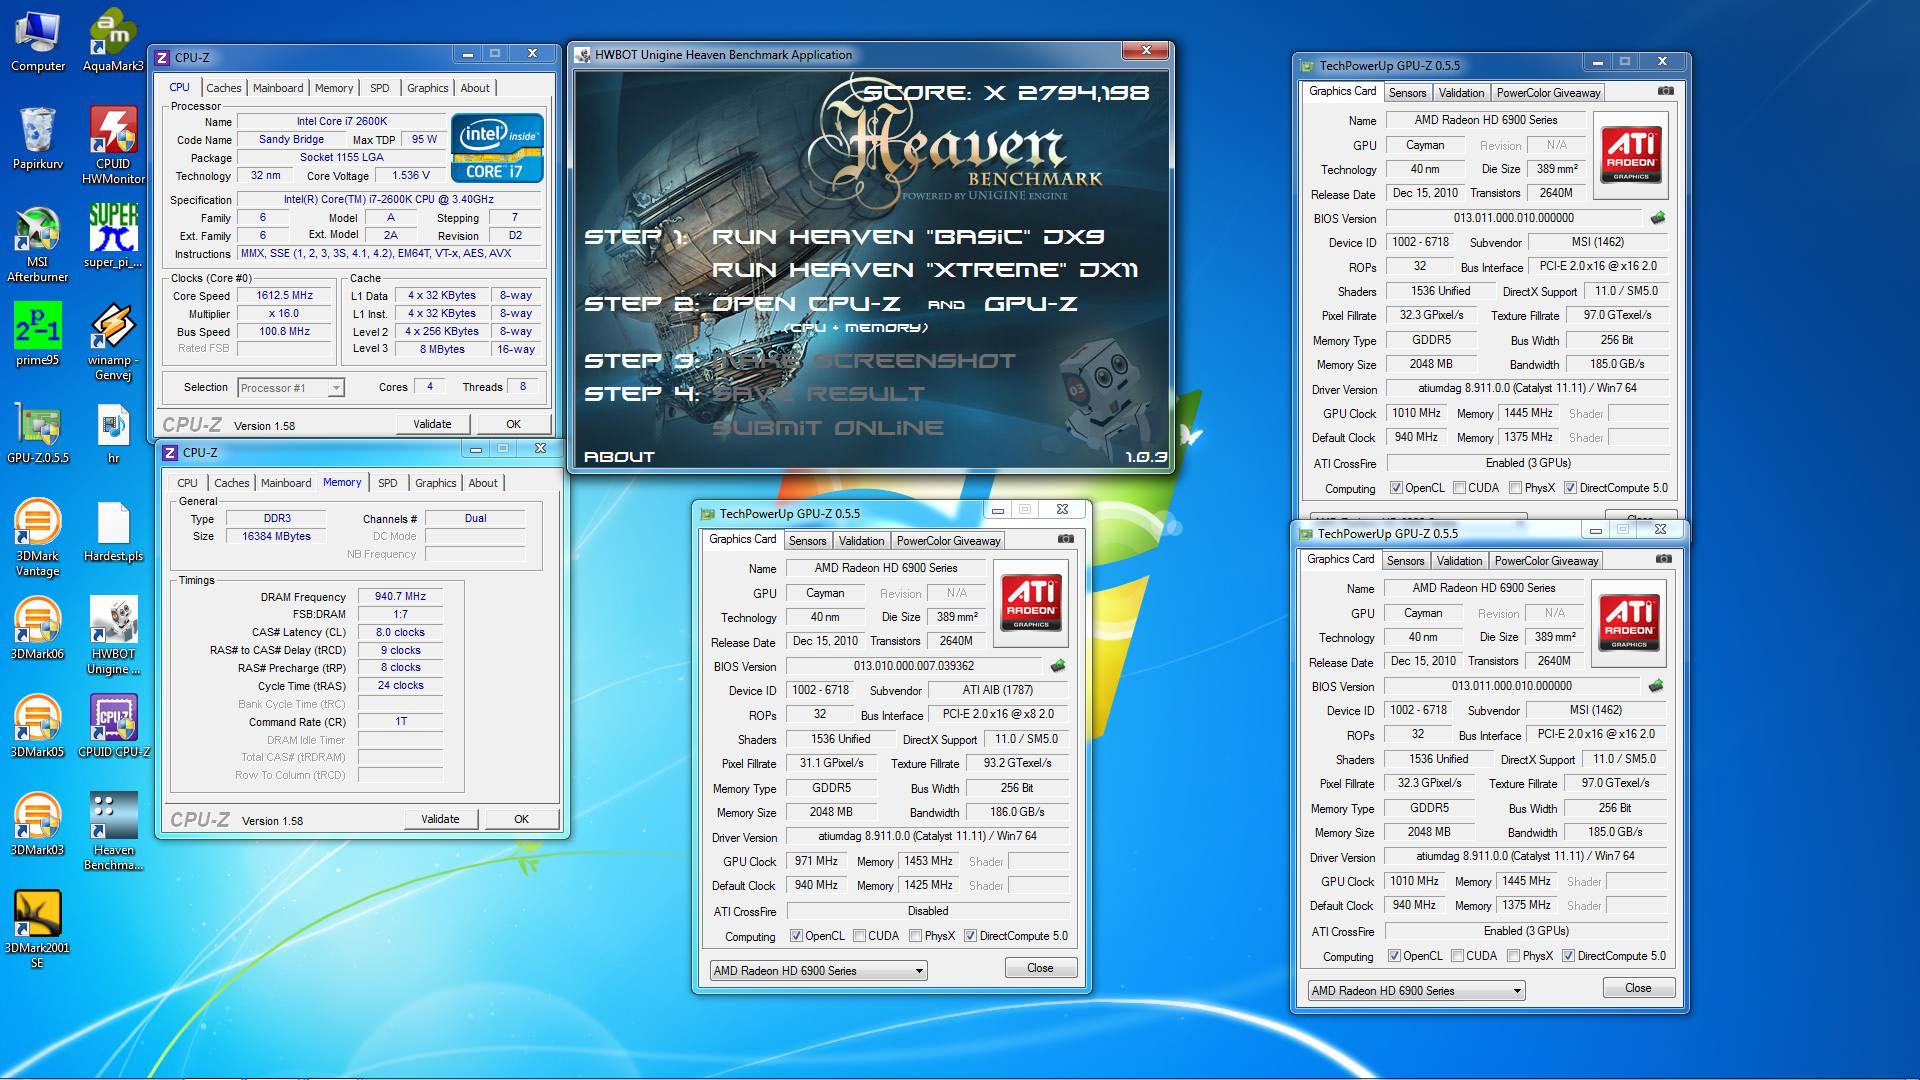Open GPU-Z.0.5.5 desktop icon
The image size is (1920, 1080).
[x=38, y=433]
